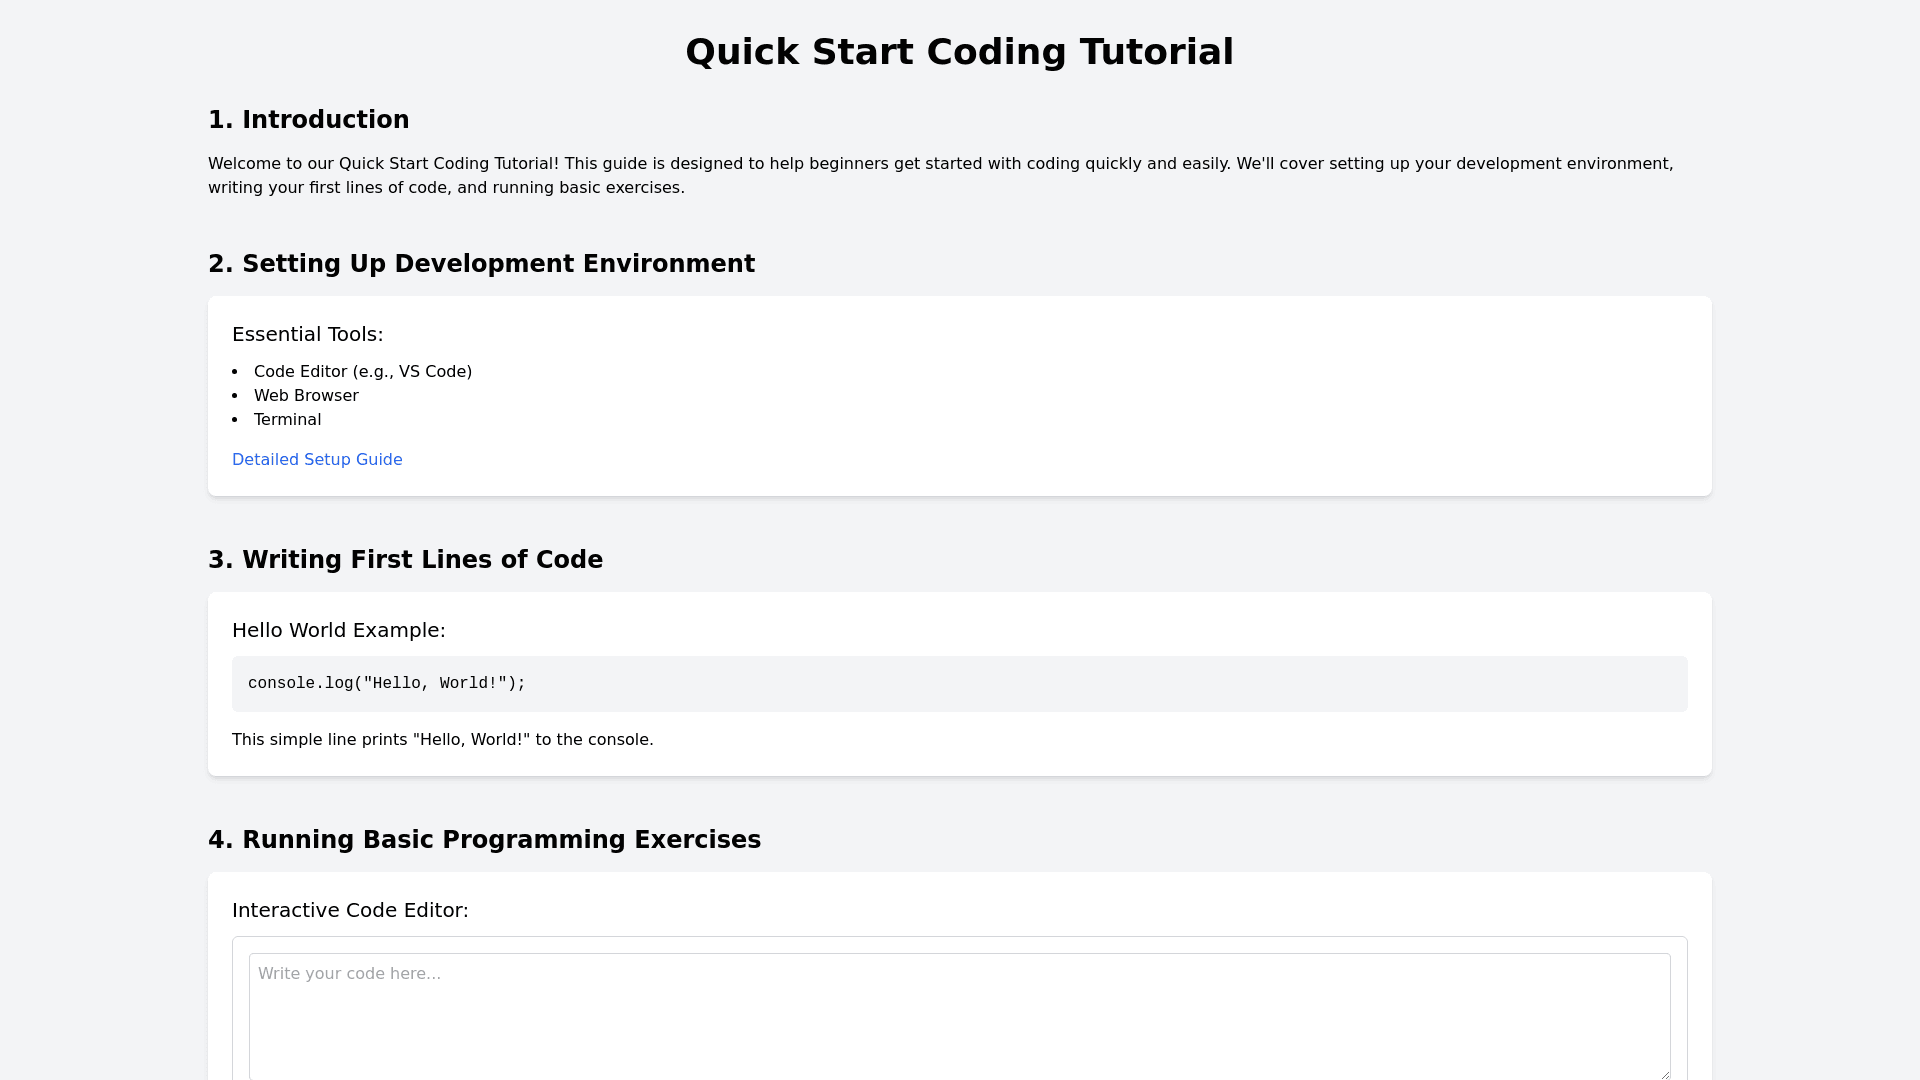Open the Detailed Setup Guide link

point(317,460)
